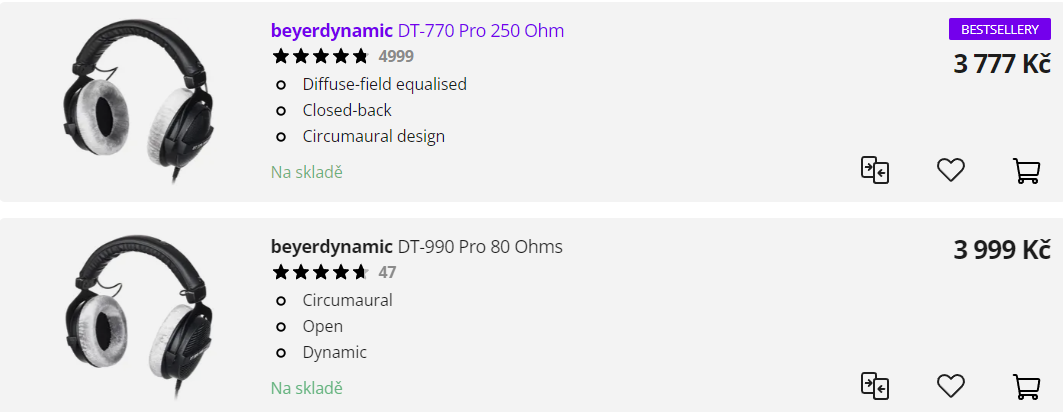Open the beyerdynamic DT-770 Pro 250 Ohm link
Viewport: 1063px width, 412px height.
(417, 30)
